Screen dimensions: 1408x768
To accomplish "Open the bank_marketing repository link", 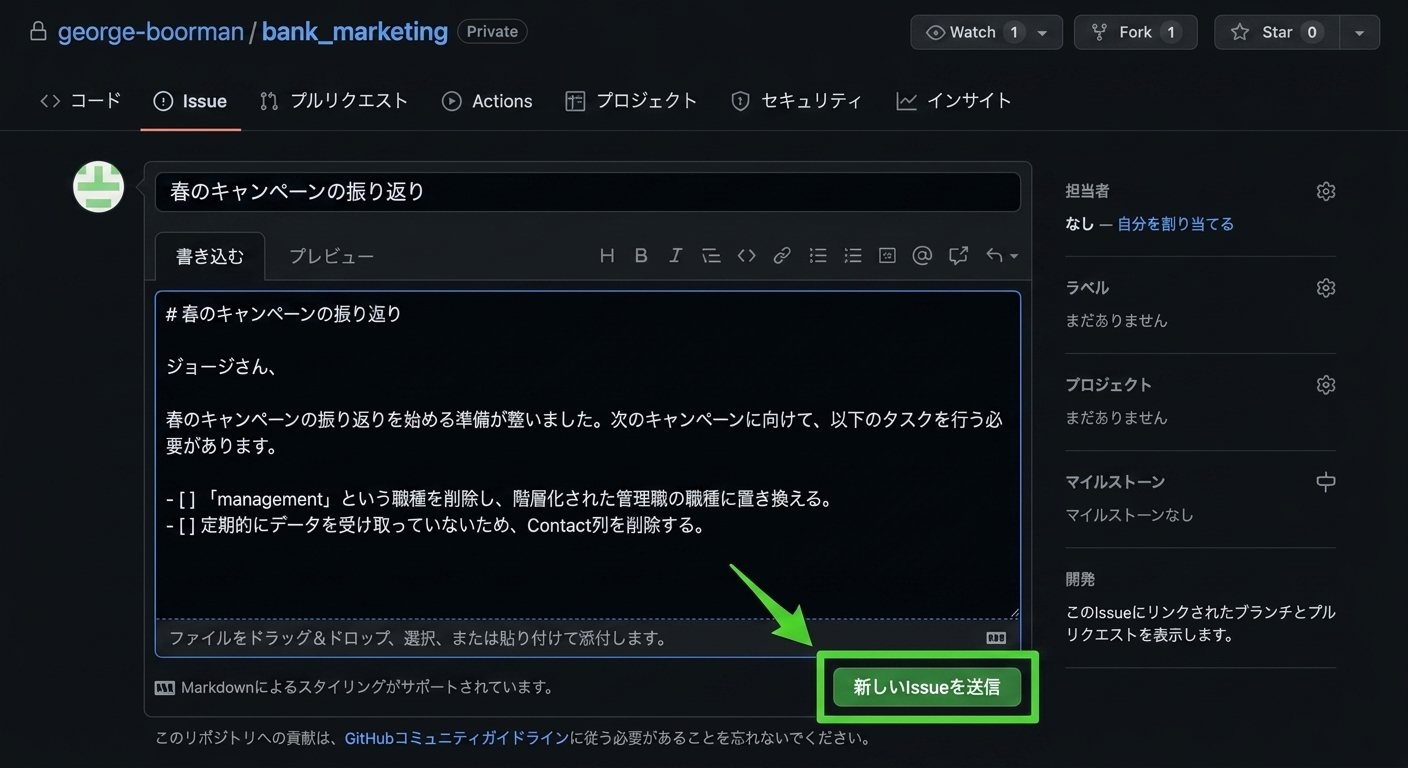I will click(355, 32).
